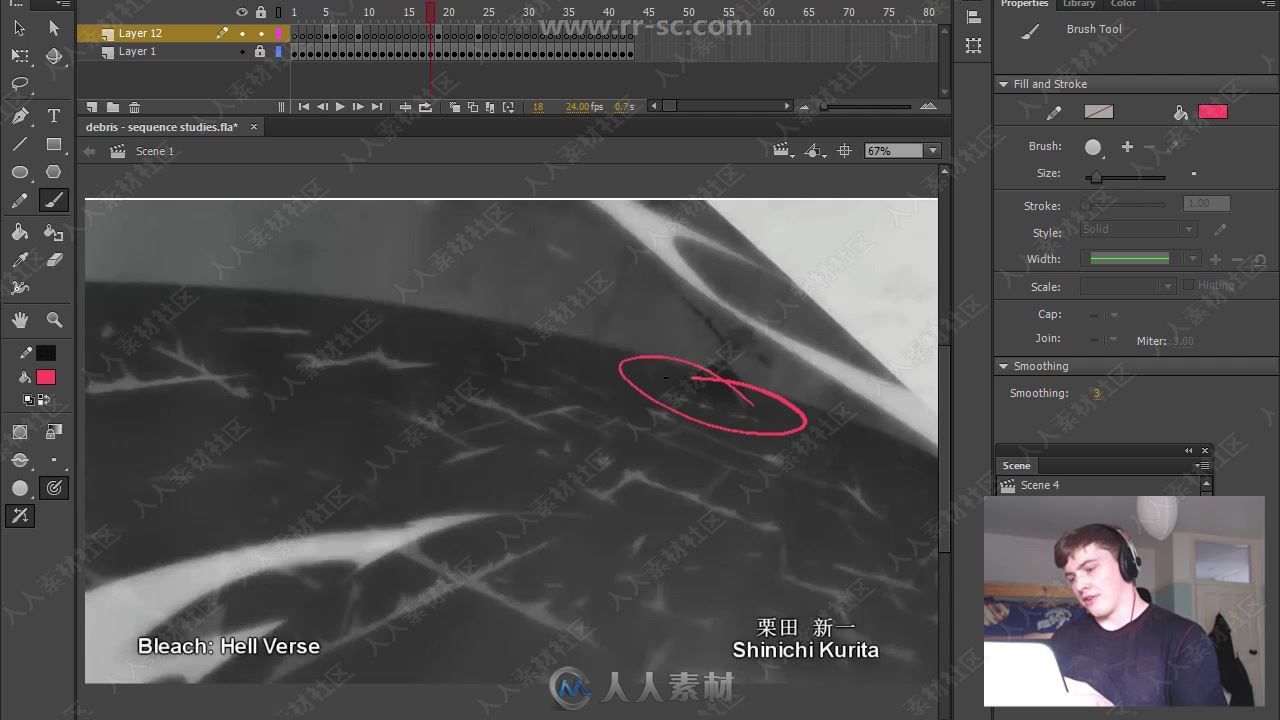This screenshot has width=1280, height=720.
Task: Select the Brush tool in toolbox
Action: 54,201
